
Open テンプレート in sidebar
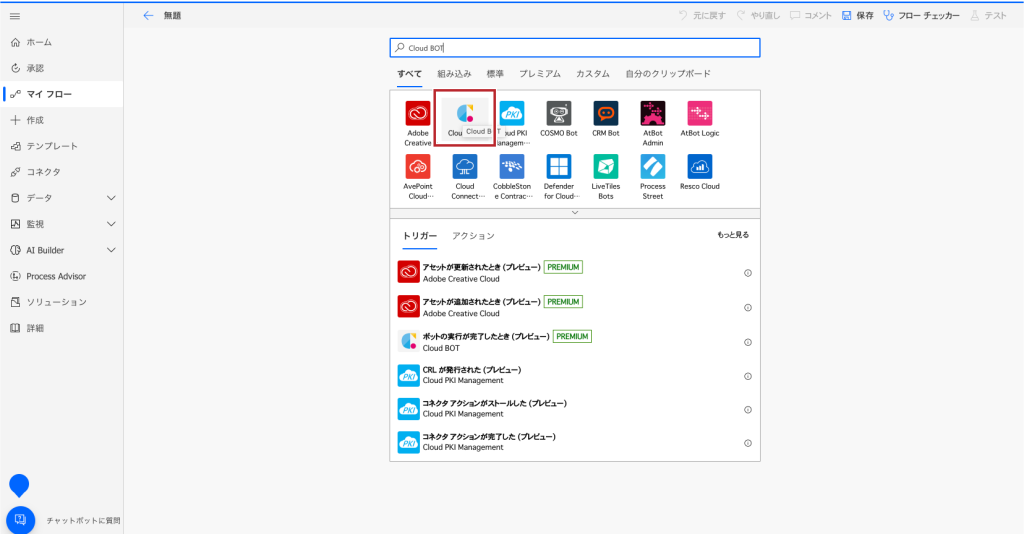click(62, 146)
